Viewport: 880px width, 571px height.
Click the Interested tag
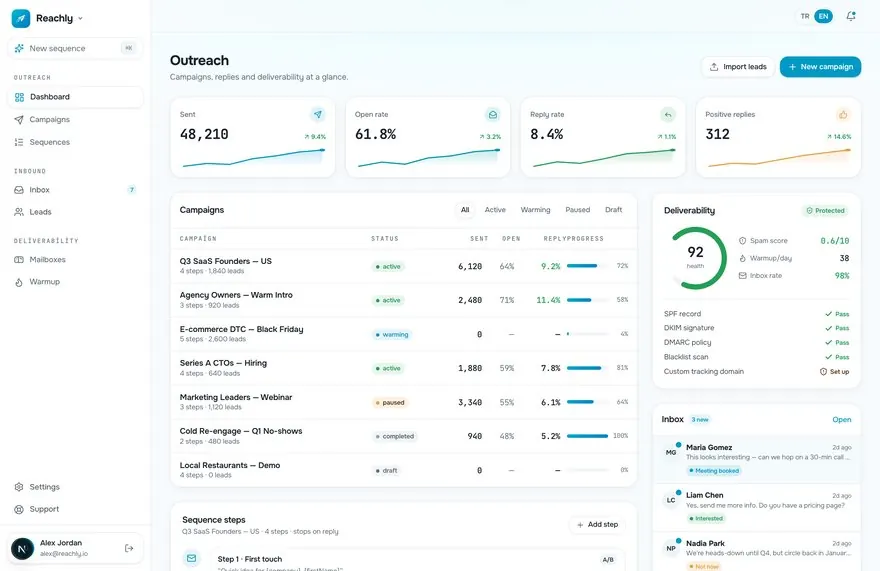[x=706, y=519]
